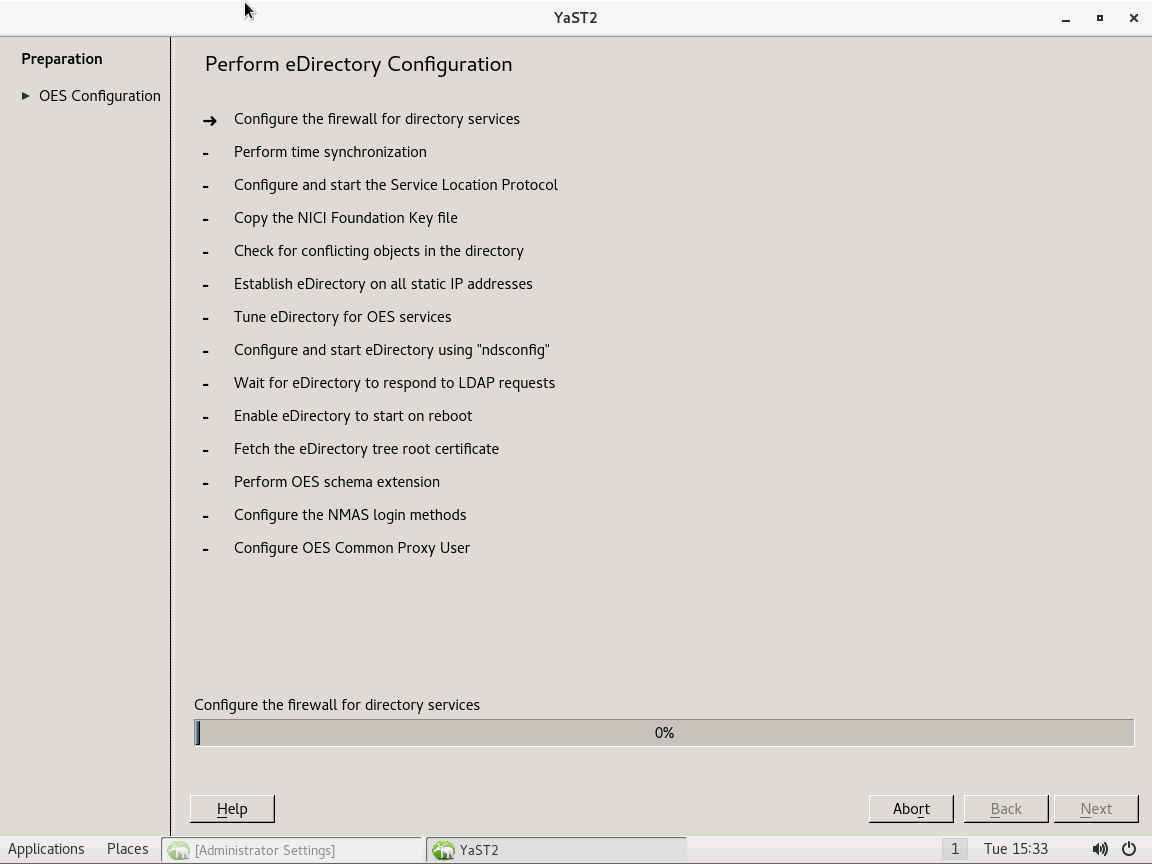Click the current-step arrow icon
The height and width of the screenshot is (864, 1152).
[x=209, y=120]
